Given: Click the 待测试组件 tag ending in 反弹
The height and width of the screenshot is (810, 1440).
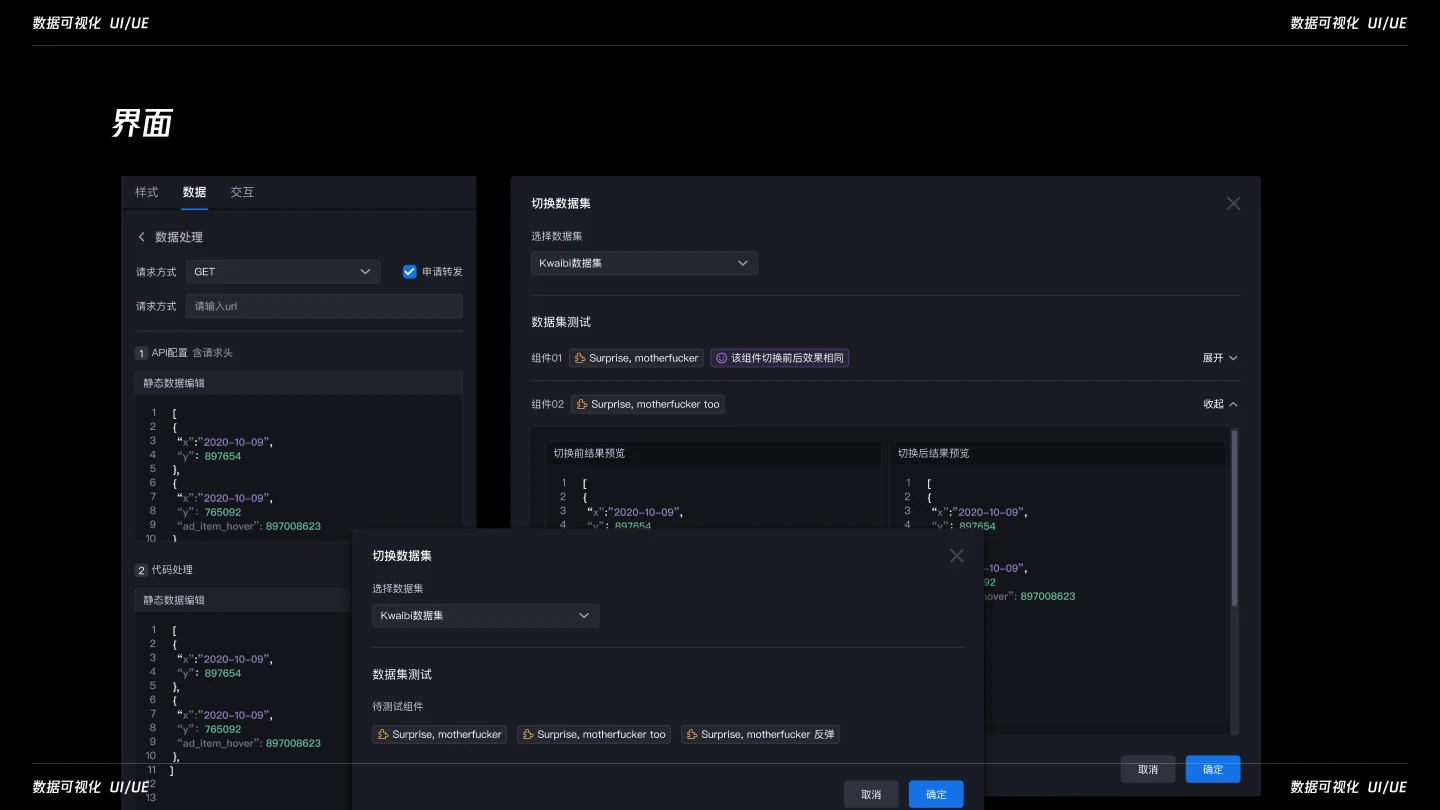Looking at the screenshot, I should click(x=760, y=734).
